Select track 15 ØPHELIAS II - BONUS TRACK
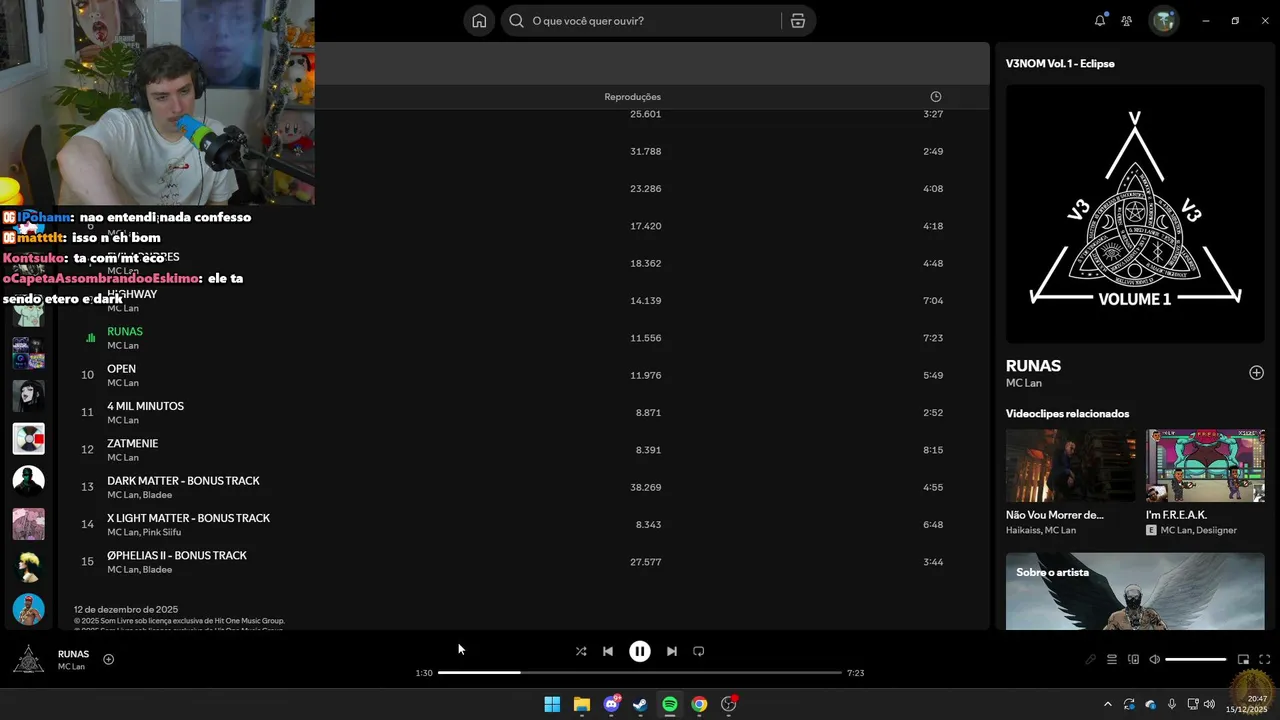 [x=523, y=562]
